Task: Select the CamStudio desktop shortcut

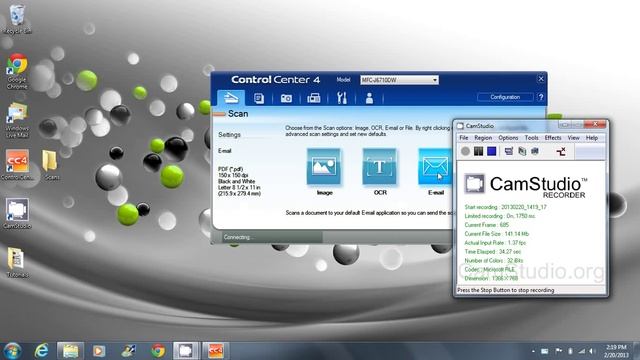Action: pos(17,213)
